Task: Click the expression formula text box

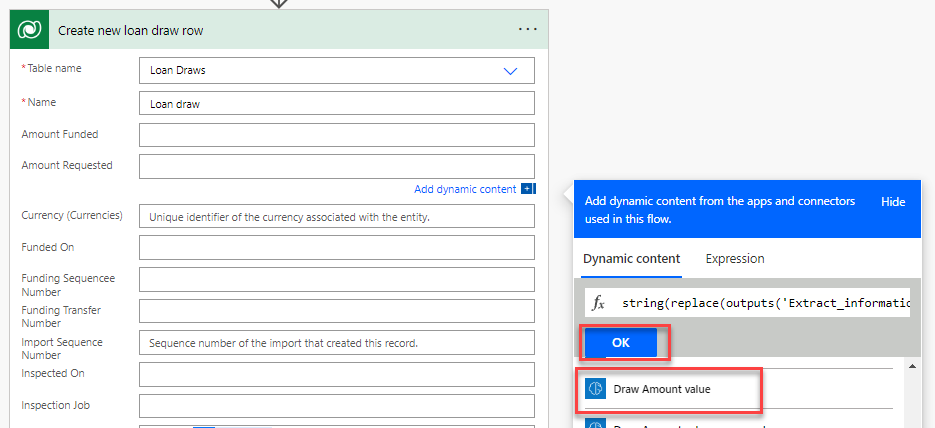Action: pyautogui.click(x=765, y=303)
